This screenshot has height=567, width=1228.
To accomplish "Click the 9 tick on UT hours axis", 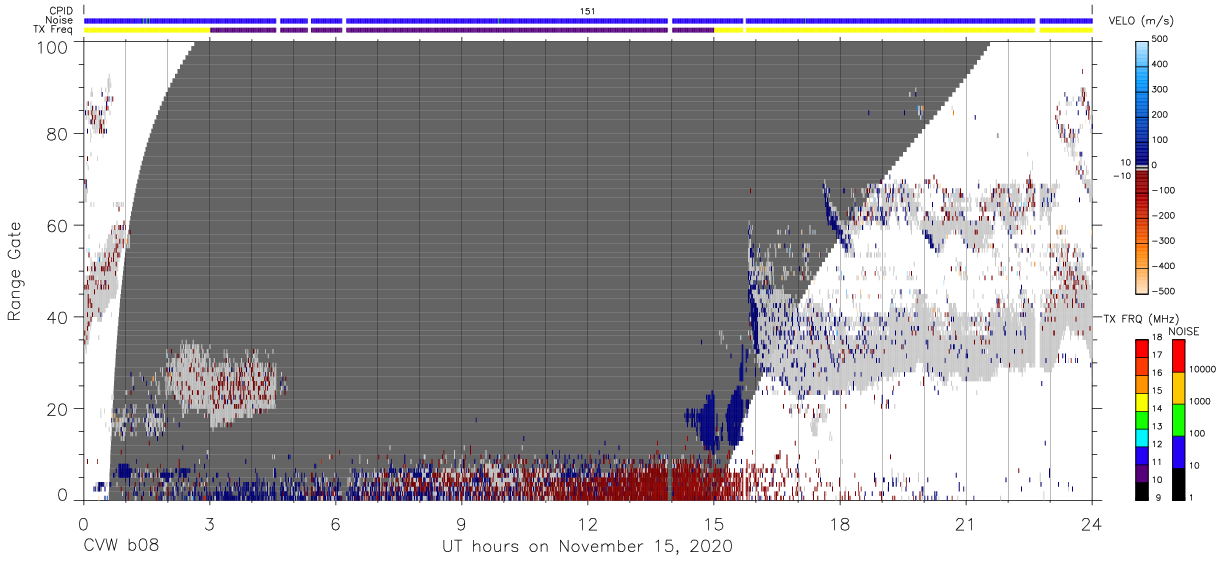I will [461, 522].
